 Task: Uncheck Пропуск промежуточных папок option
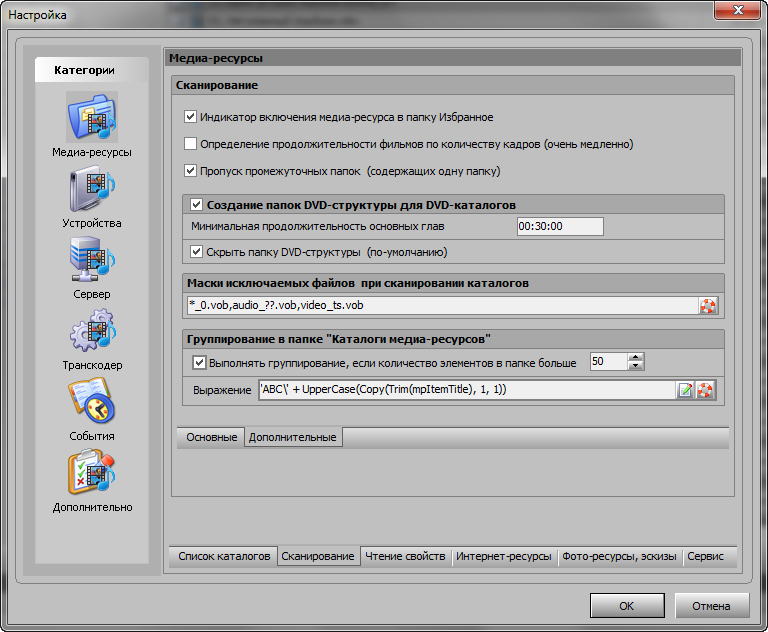191,171
